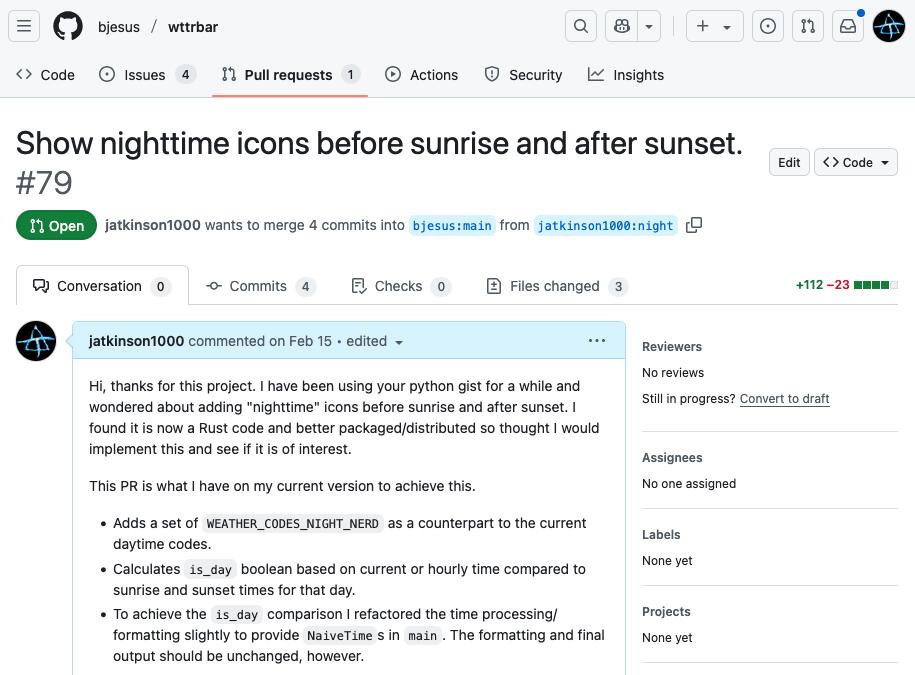
Task: Expand the Copilot dropdown arrow
Action: [x=650, y=27]
